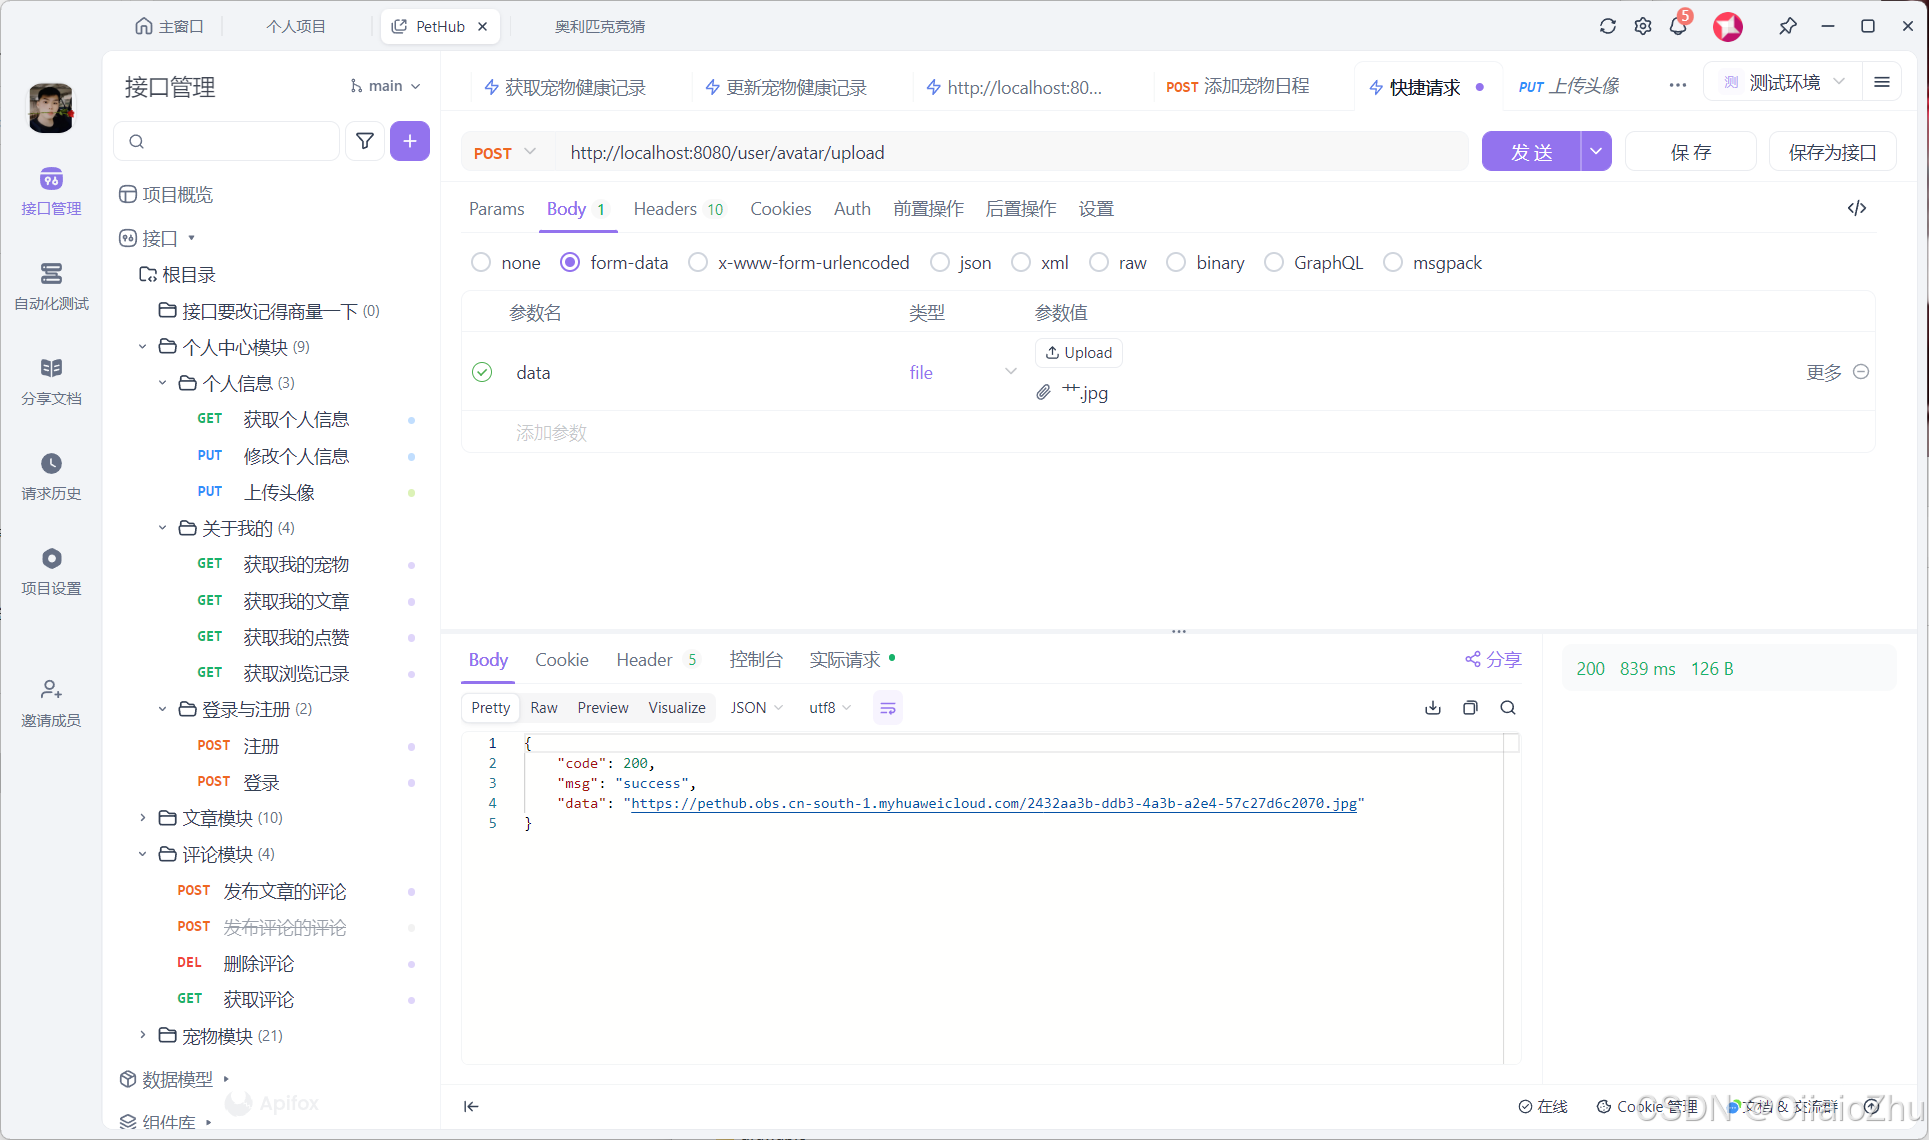Search within the response body
1929x1140 pixels.
coord(1508,708)
